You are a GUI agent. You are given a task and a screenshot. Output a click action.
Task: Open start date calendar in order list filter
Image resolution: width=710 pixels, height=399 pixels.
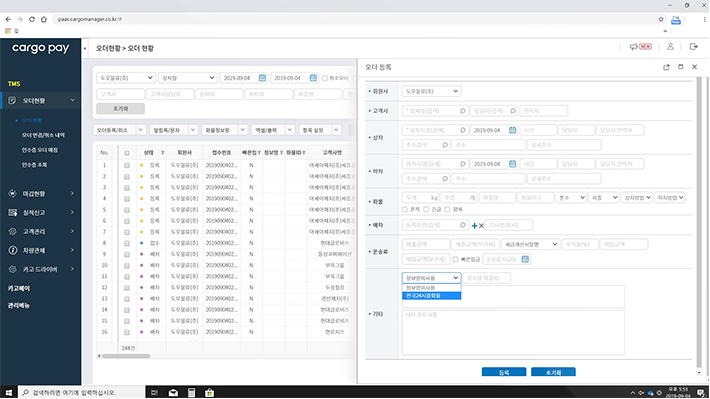(262, 78)
